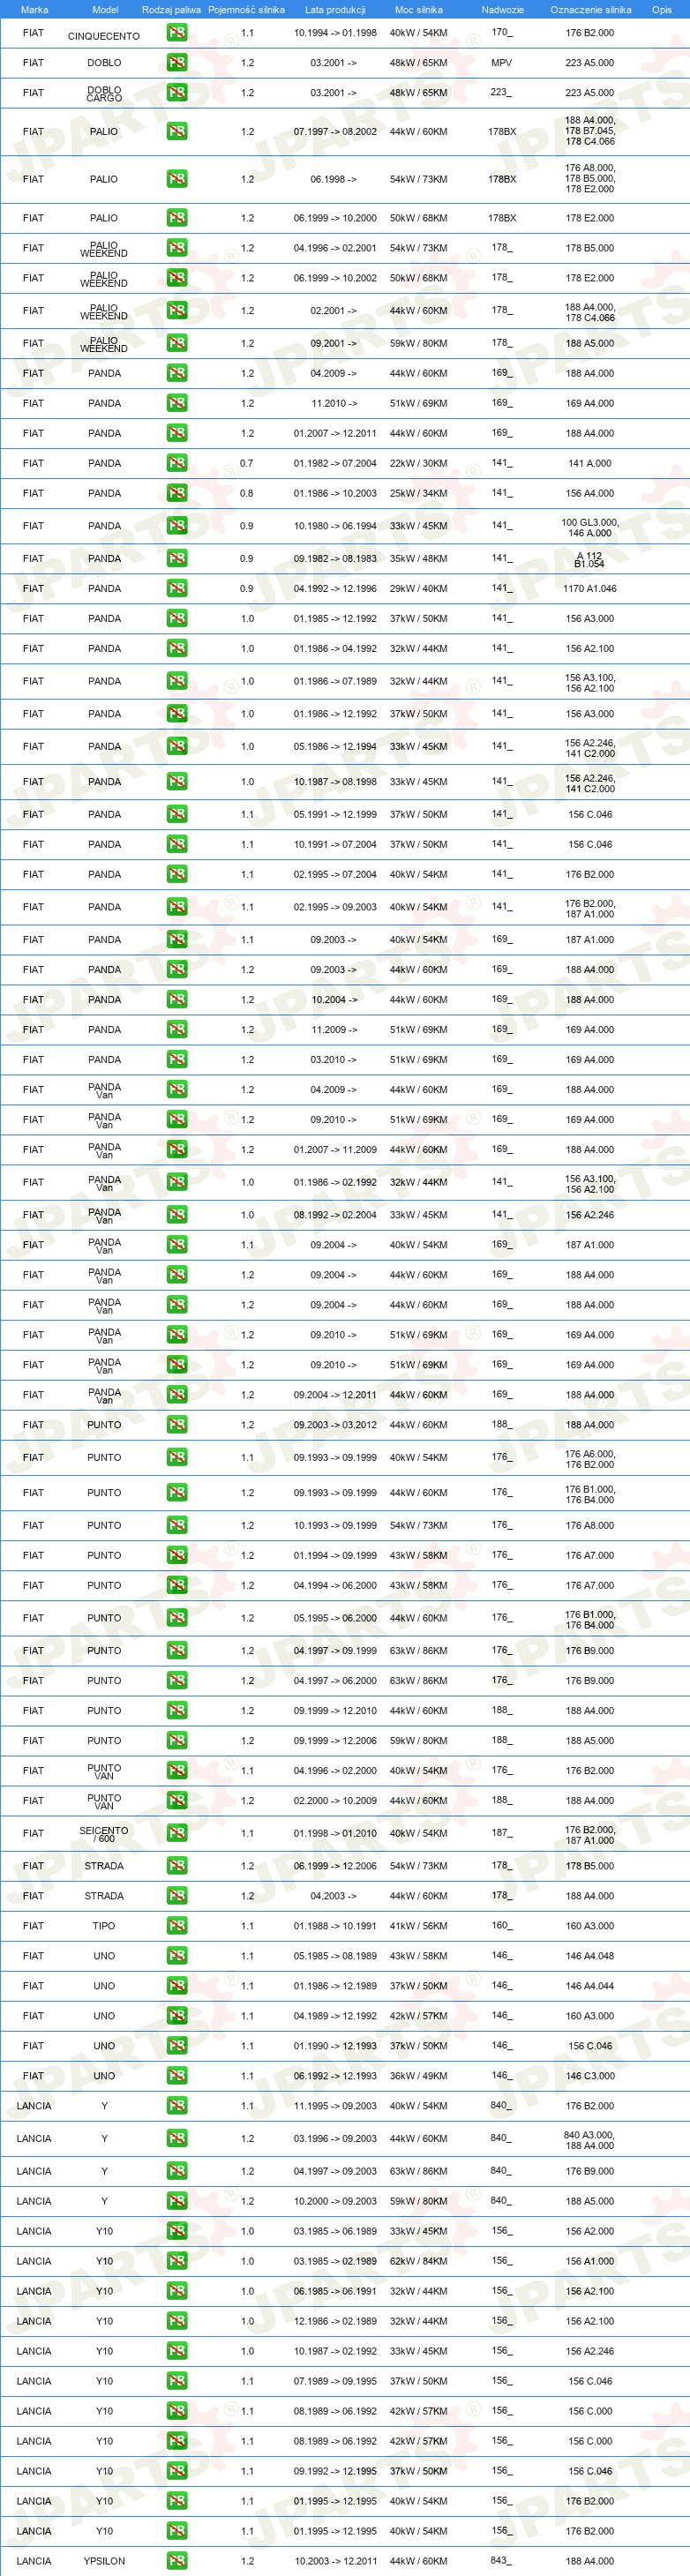Select fuel icon for PANDA Van 08.1992 -> 02.2004
This screenshot has height=2576, width=690.
177,1214
